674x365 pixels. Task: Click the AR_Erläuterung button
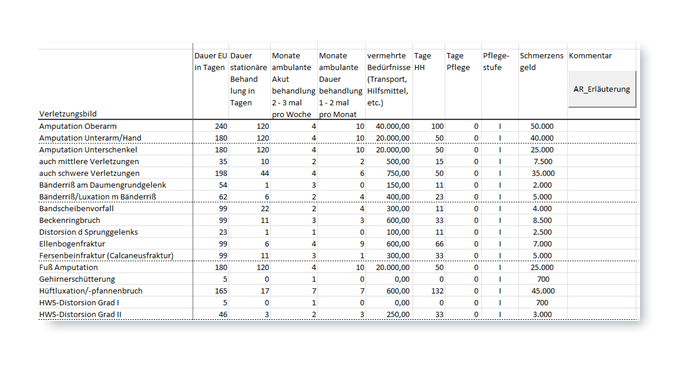(602, 89)
